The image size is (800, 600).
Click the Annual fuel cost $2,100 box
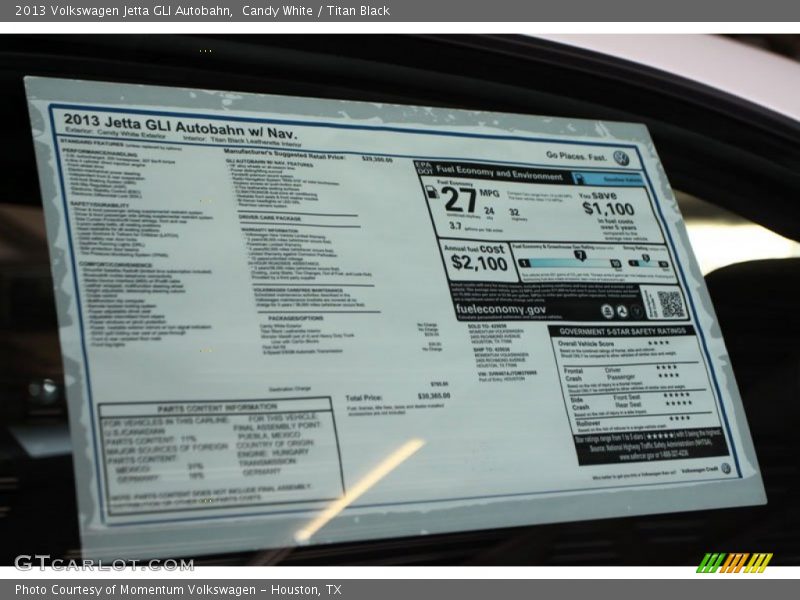[478, 258]
